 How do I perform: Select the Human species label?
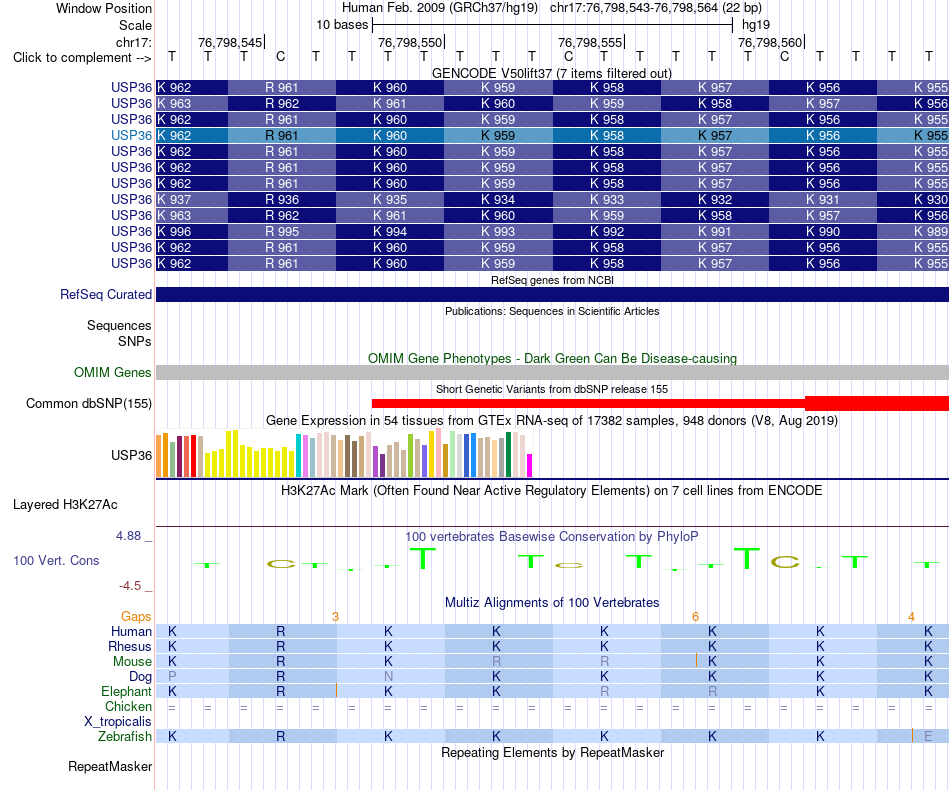tap(131, 631)
